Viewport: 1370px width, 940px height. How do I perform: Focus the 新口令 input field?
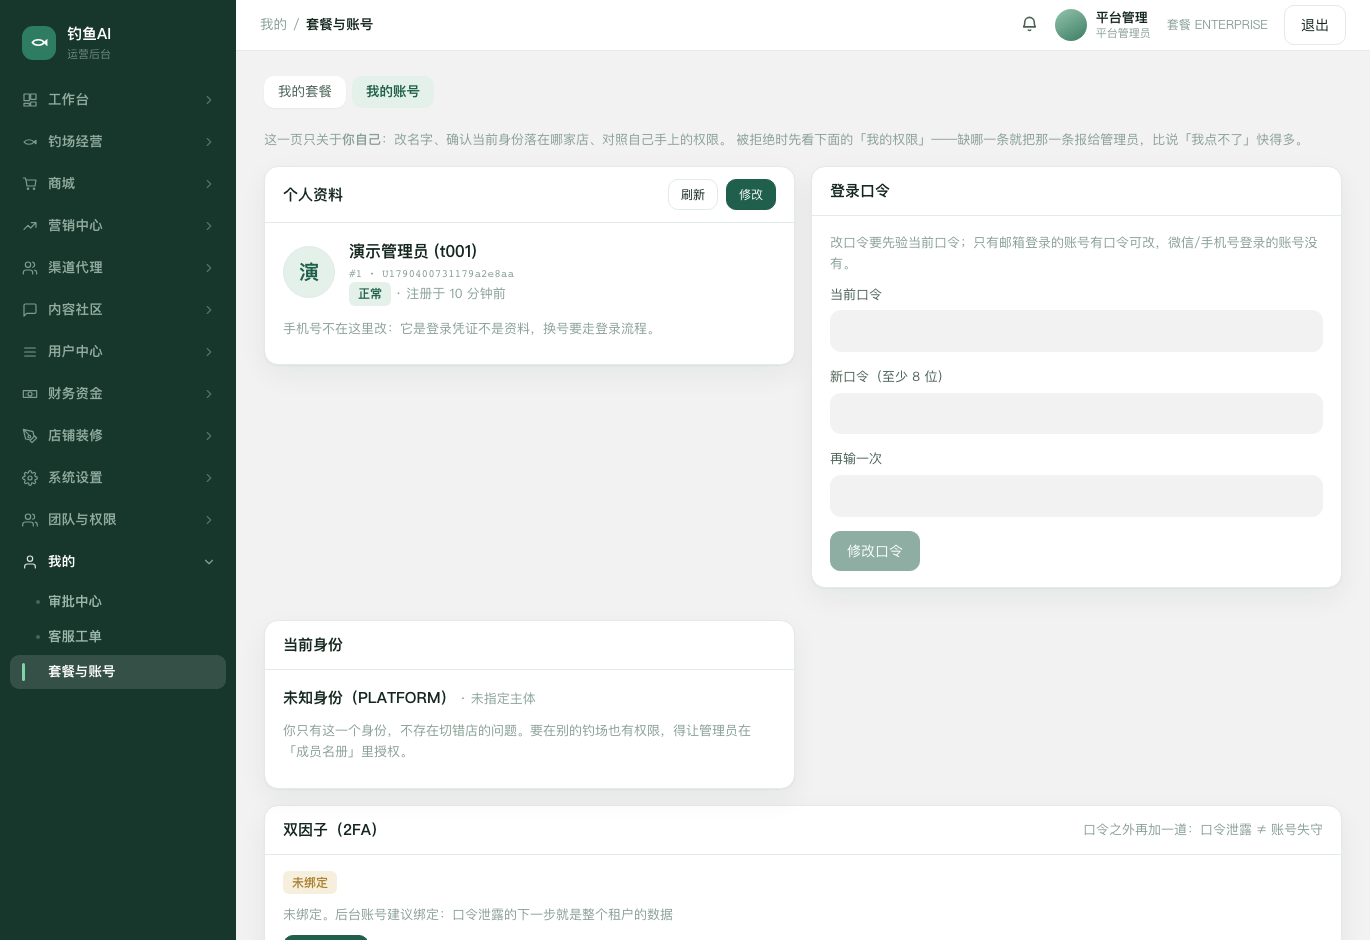tap(1076, 413)
